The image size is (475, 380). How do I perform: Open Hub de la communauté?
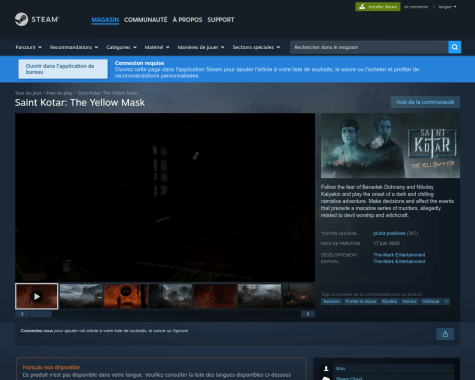[425, 102]
